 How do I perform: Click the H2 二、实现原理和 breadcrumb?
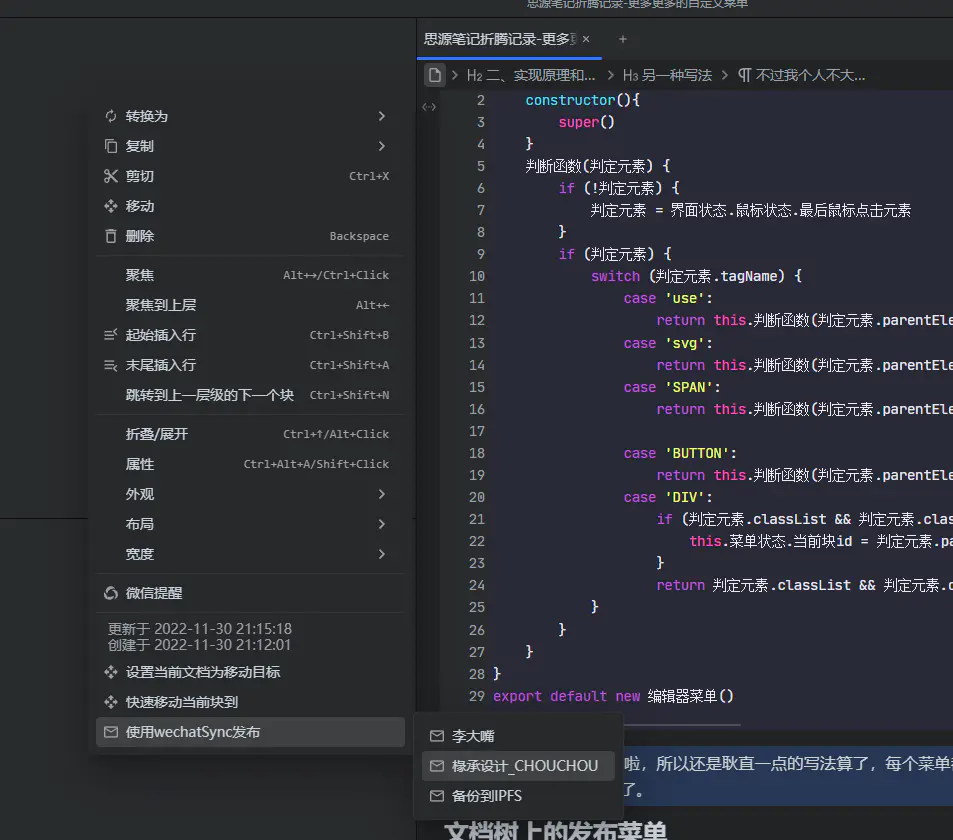click(531, 75)
